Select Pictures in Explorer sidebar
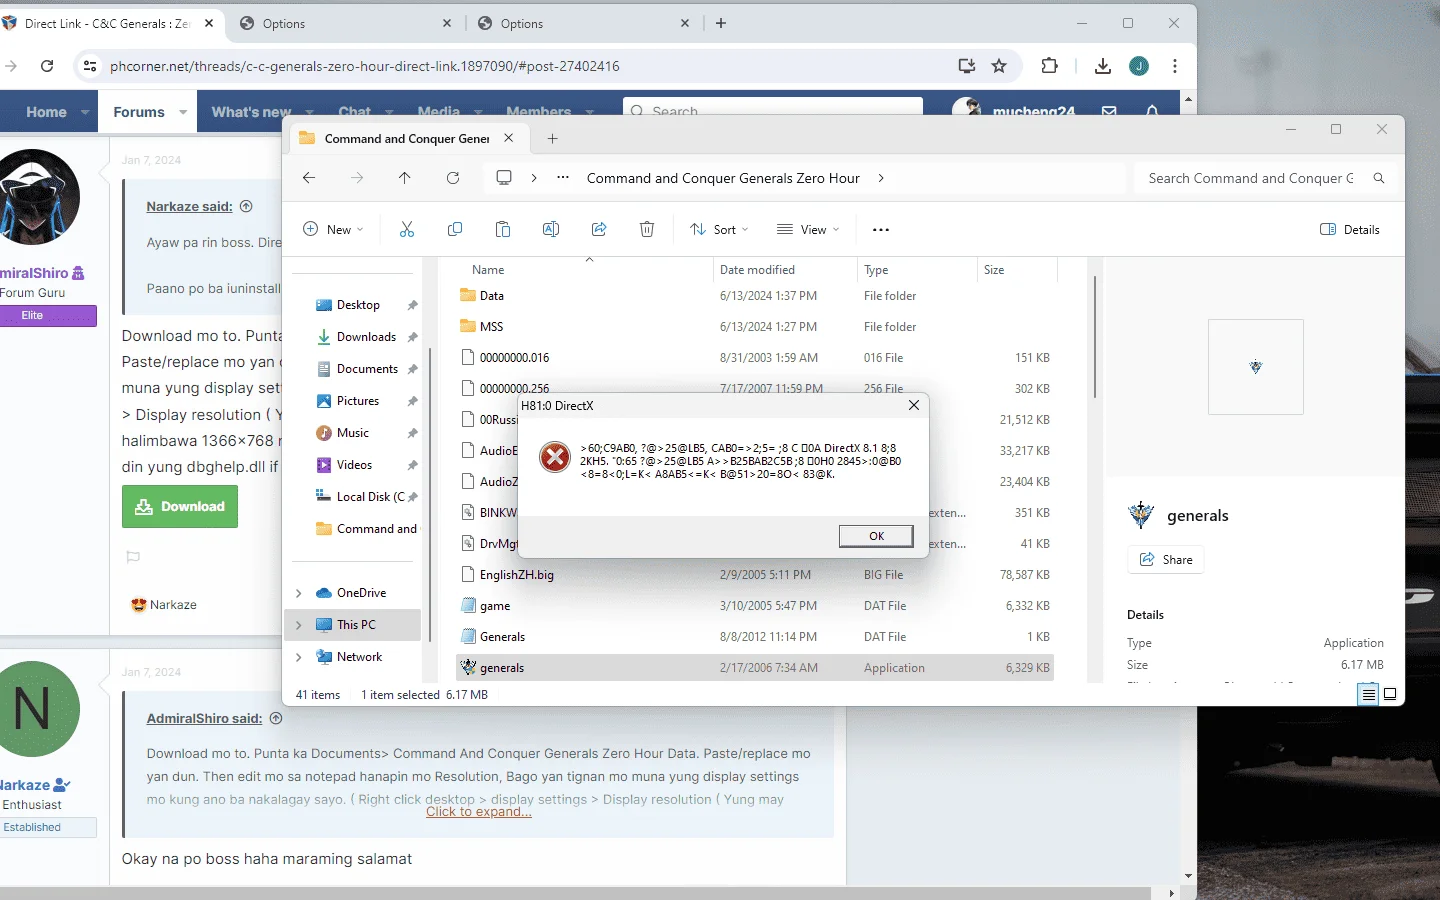 point(358,401)
